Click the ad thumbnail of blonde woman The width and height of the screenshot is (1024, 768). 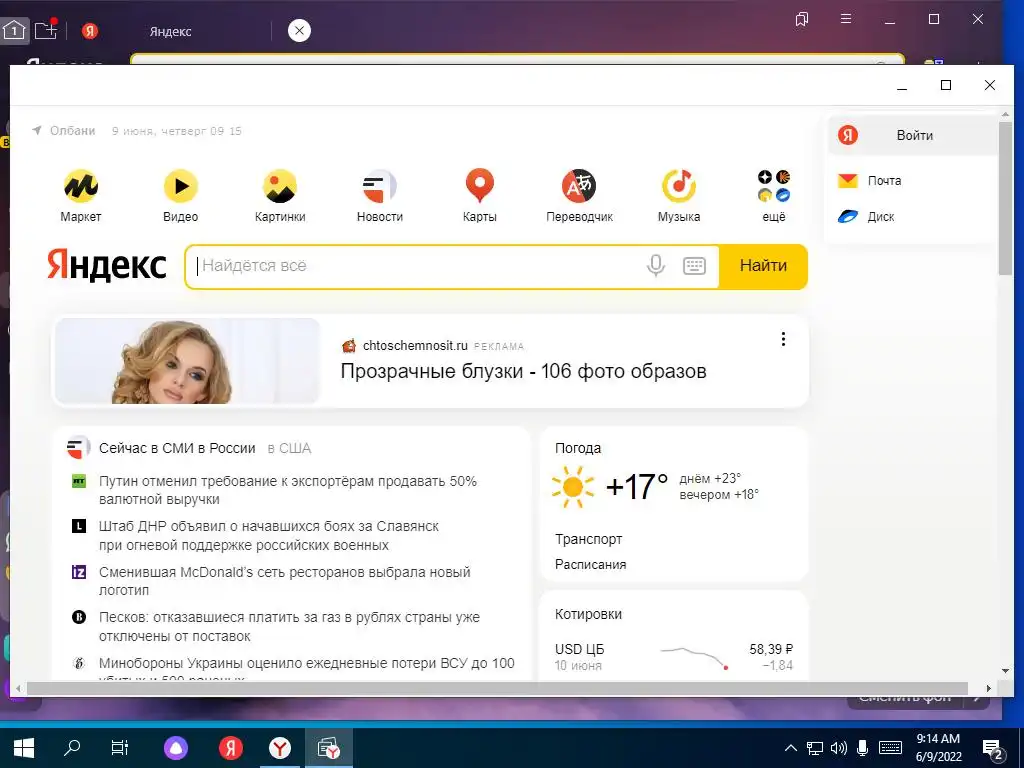(x=187, y=360)
